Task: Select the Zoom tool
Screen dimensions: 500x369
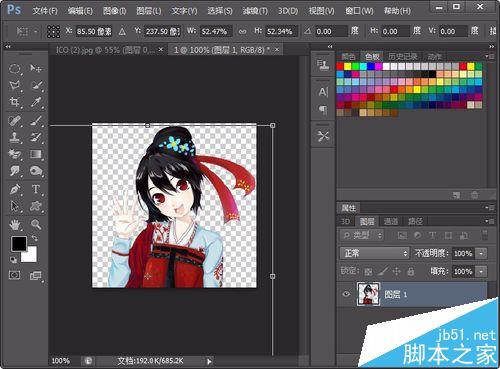Action: coord(36,224)
